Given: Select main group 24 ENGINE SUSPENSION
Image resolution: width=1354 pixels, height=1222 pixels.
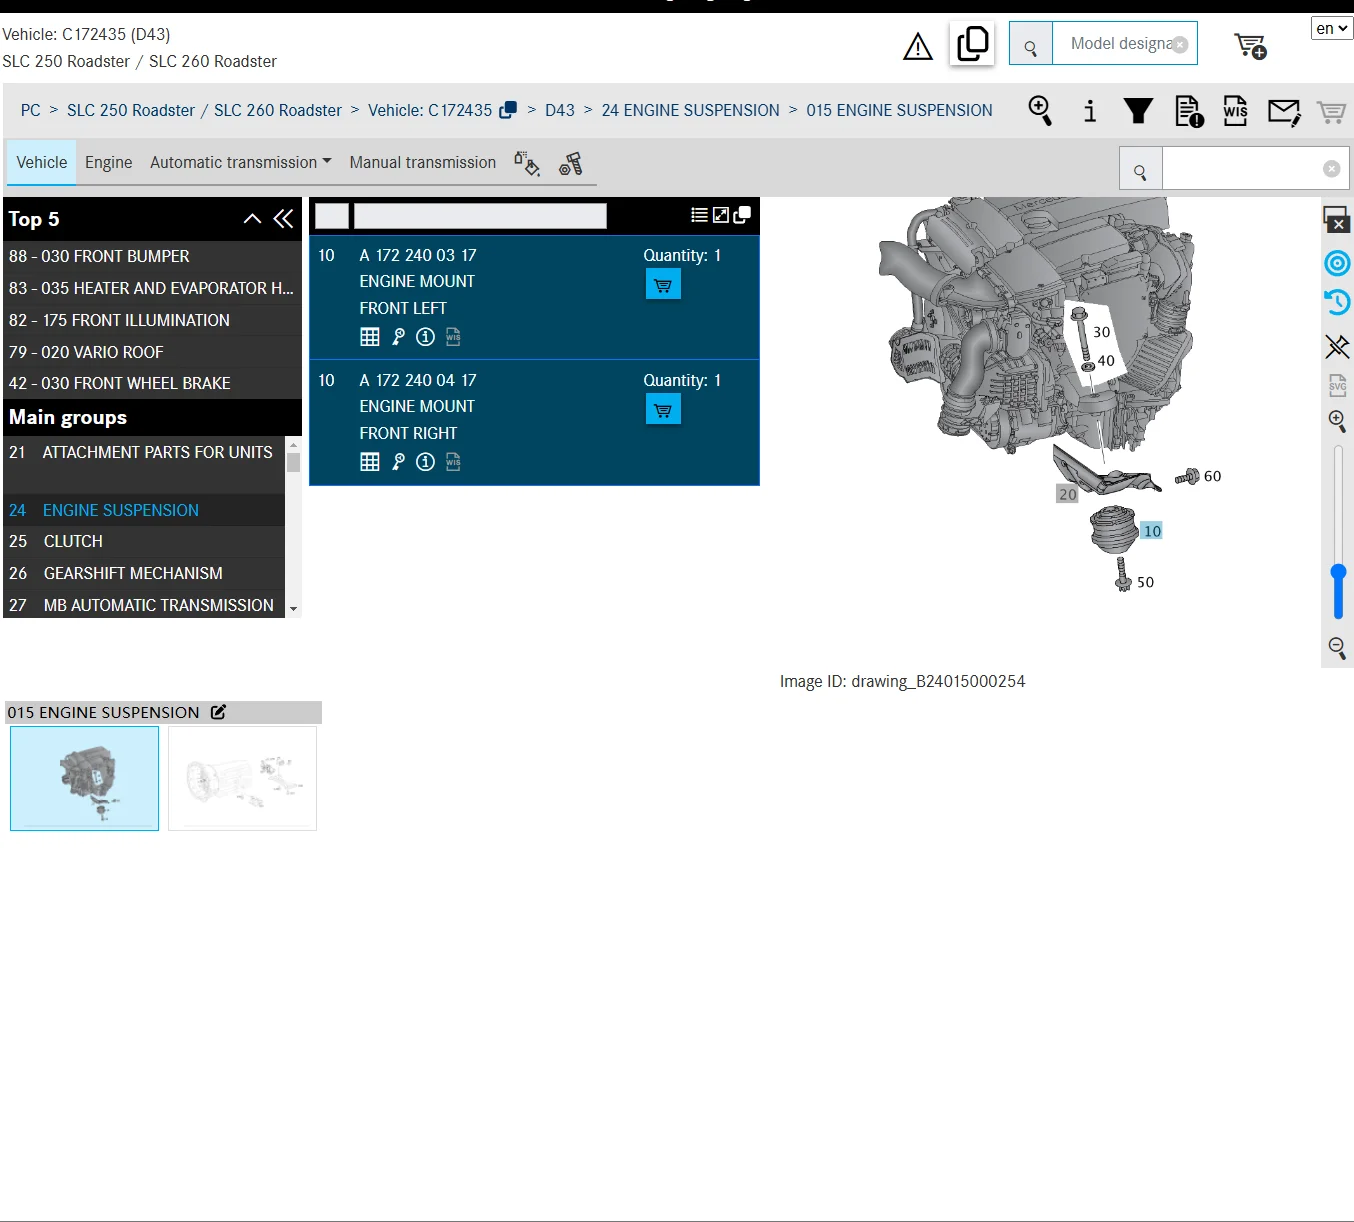Looking at the screenshot, I should coord(144,510).
